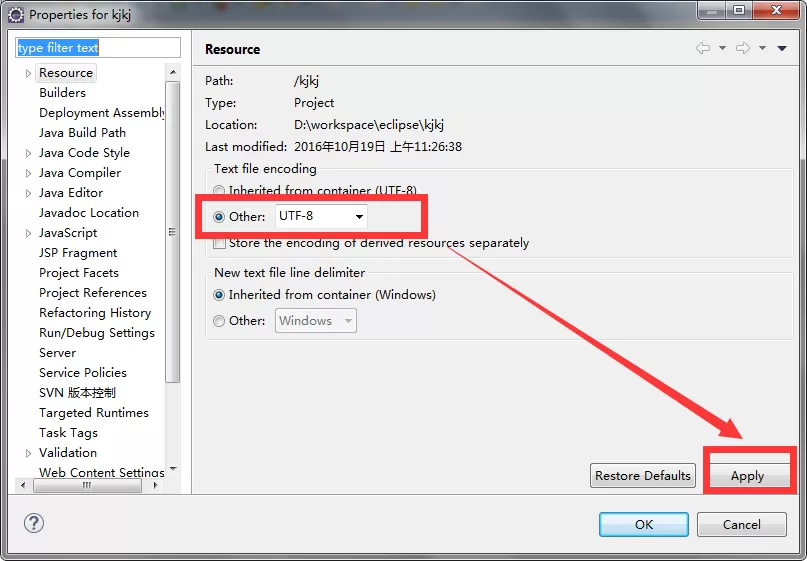Open the SVN 版本控制 page
The height and width of the screenshot is (561, 807).
tap(77, 393)
